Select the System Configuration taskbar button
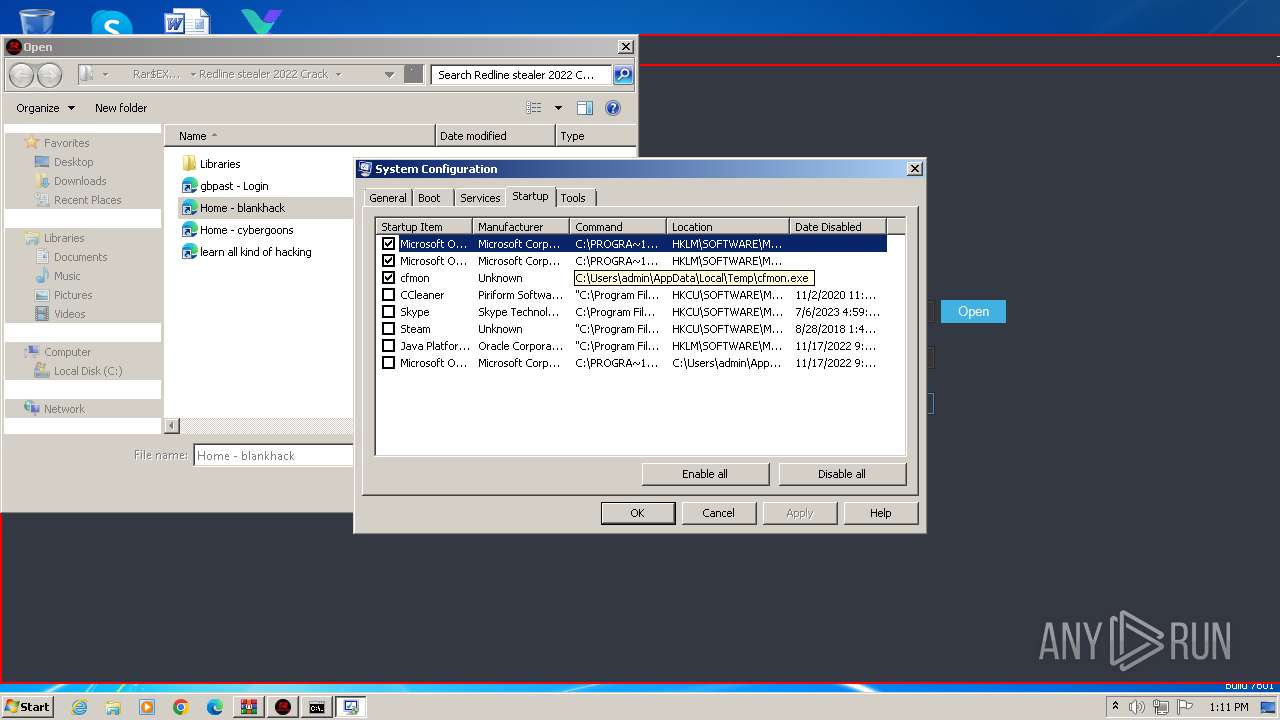 [351, 707]
